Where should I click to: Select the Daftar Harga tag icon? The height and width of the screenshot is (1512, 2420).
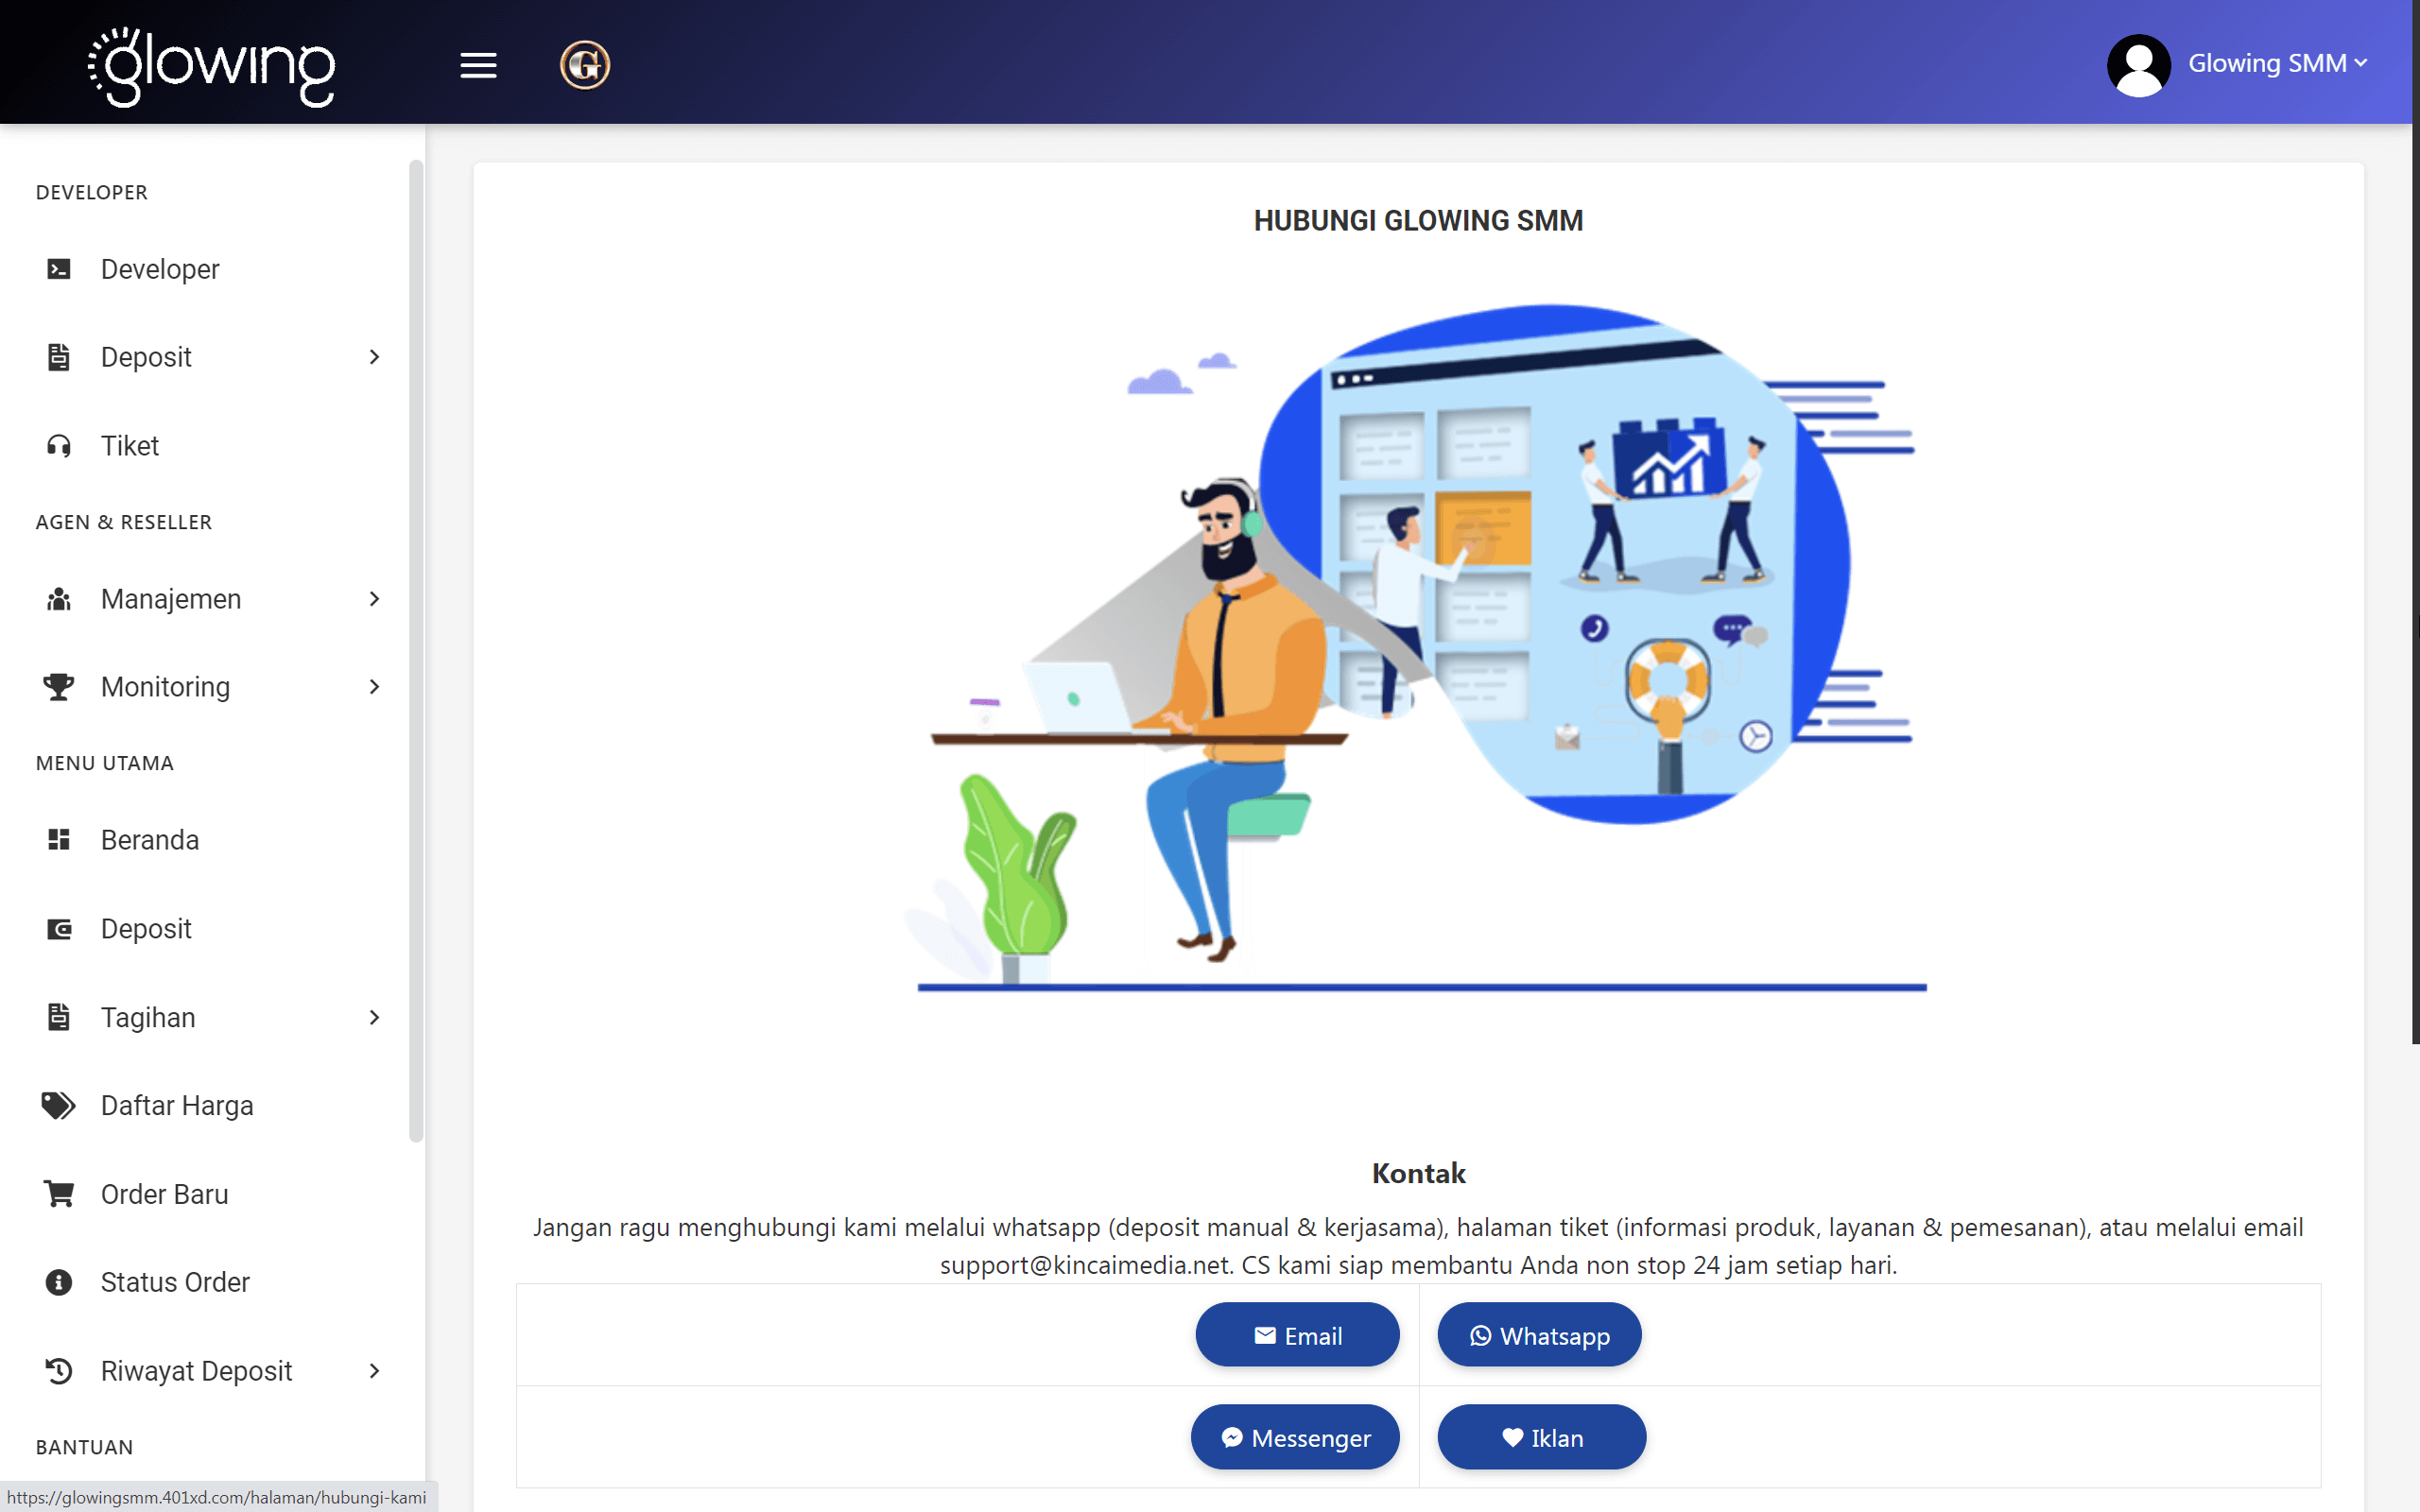pyautogui.click(x=57, y=1105)
